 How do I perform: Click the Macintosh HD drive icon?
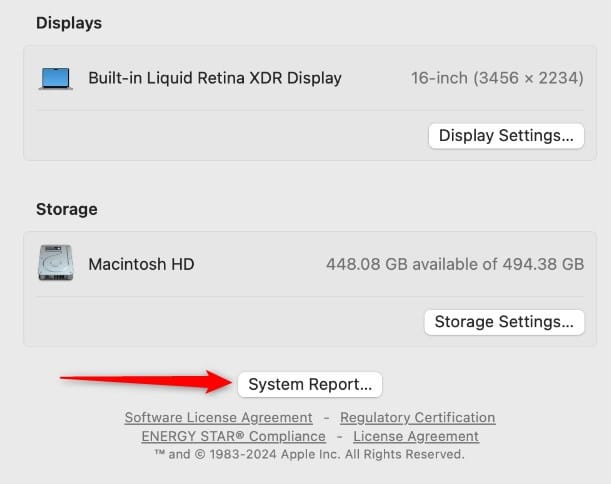click(x=55, y=264)
